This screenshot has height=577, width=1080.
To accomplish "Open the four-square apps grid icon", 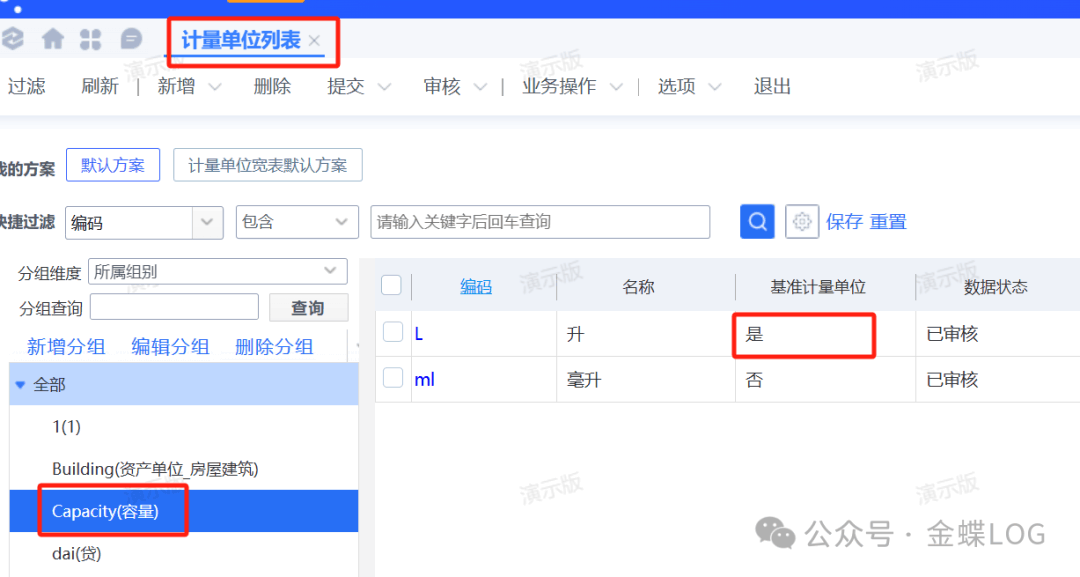I will pos(91,39).
